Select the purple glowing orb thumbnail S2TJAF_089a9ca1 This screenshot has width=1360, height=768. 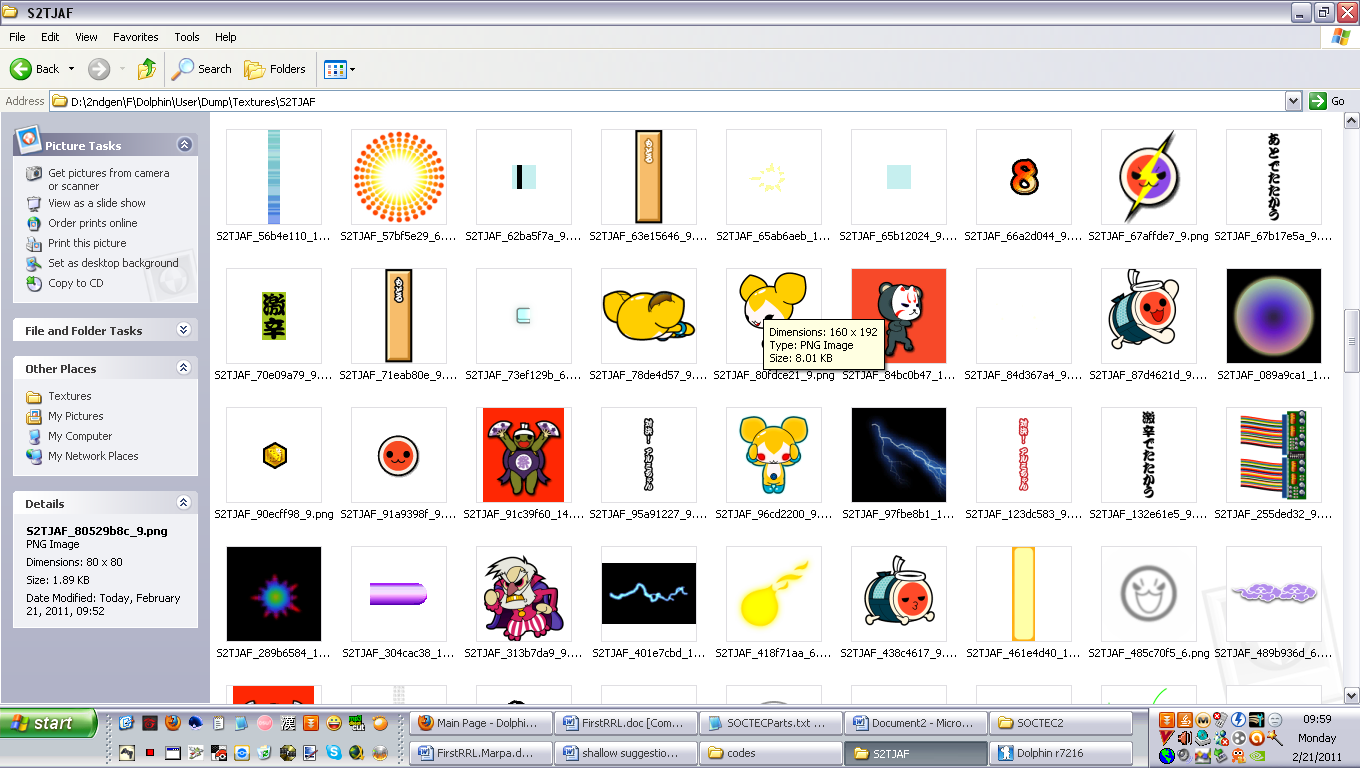[1274, 315]
